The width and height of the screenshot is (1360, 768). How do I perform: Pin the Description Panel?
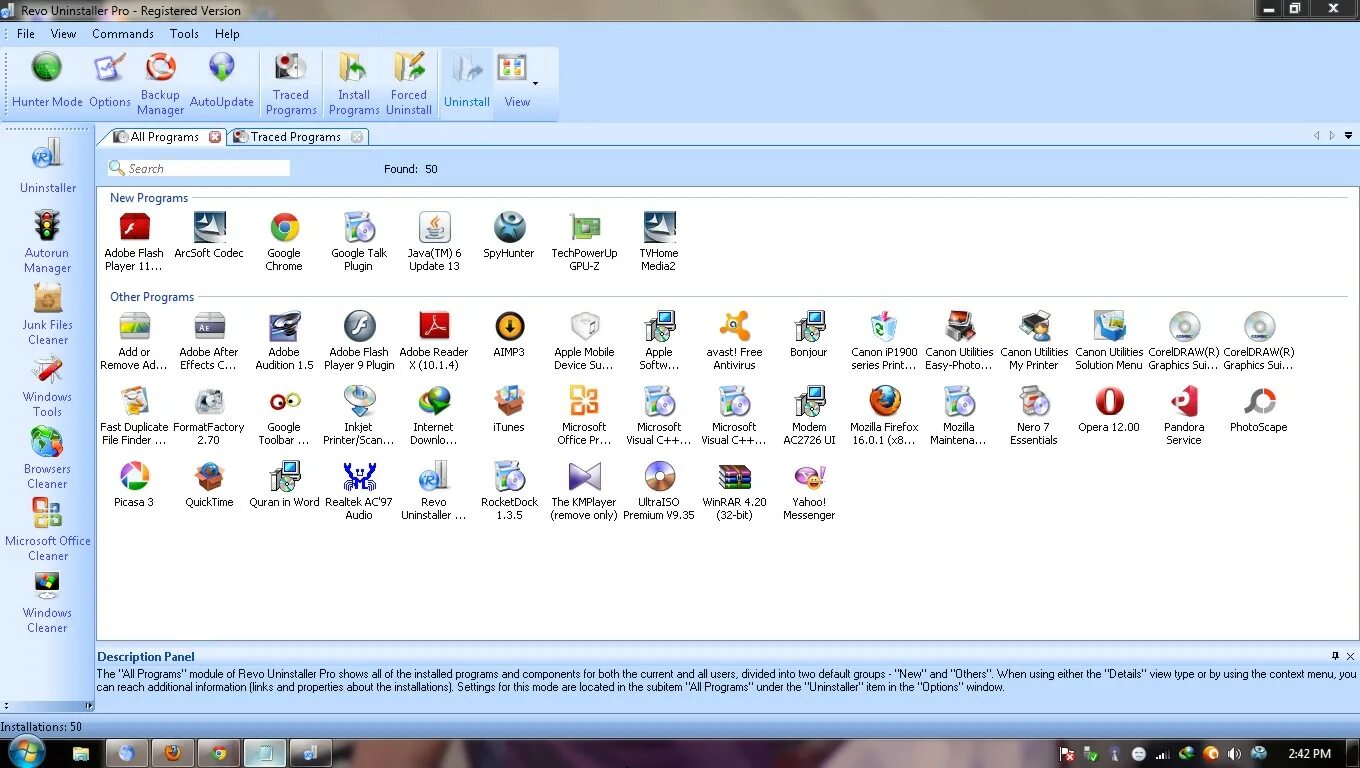(x=1335, y=656)
